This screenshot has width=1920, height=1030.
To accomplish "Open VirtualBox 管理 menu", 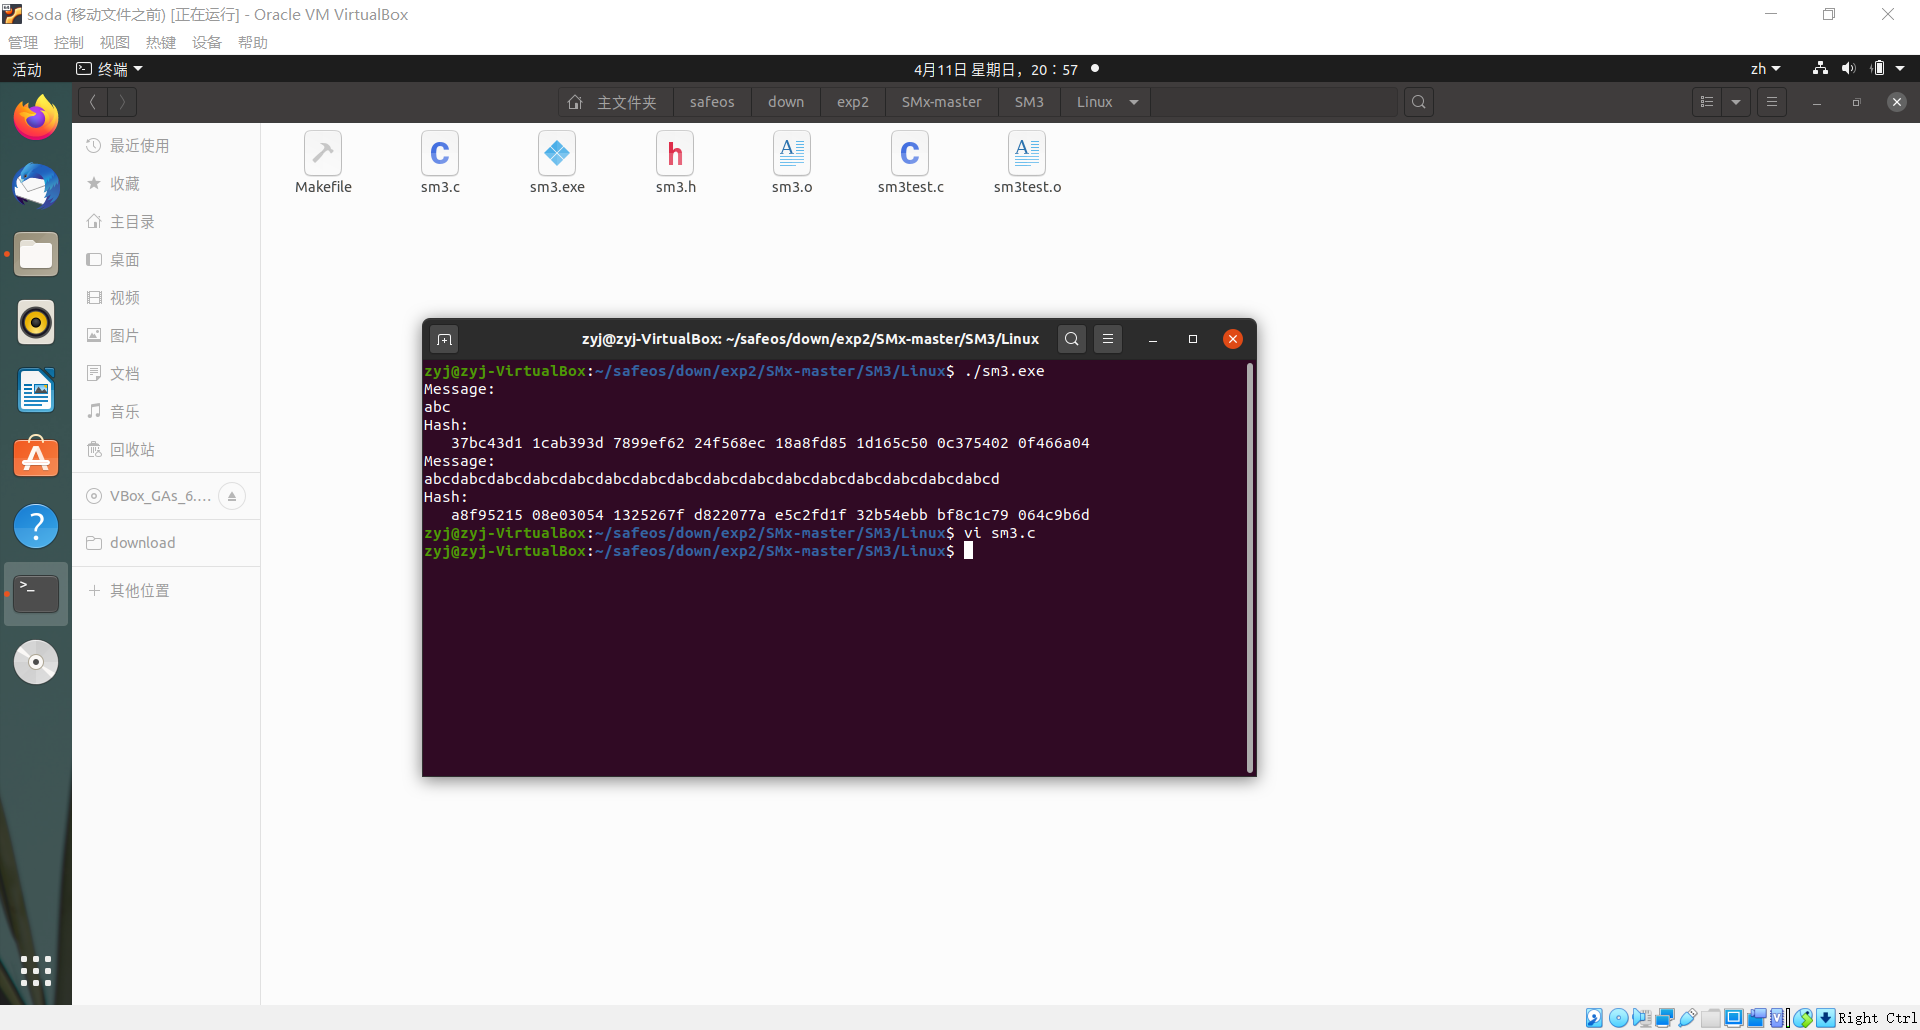I will click(x=23, y=42).
